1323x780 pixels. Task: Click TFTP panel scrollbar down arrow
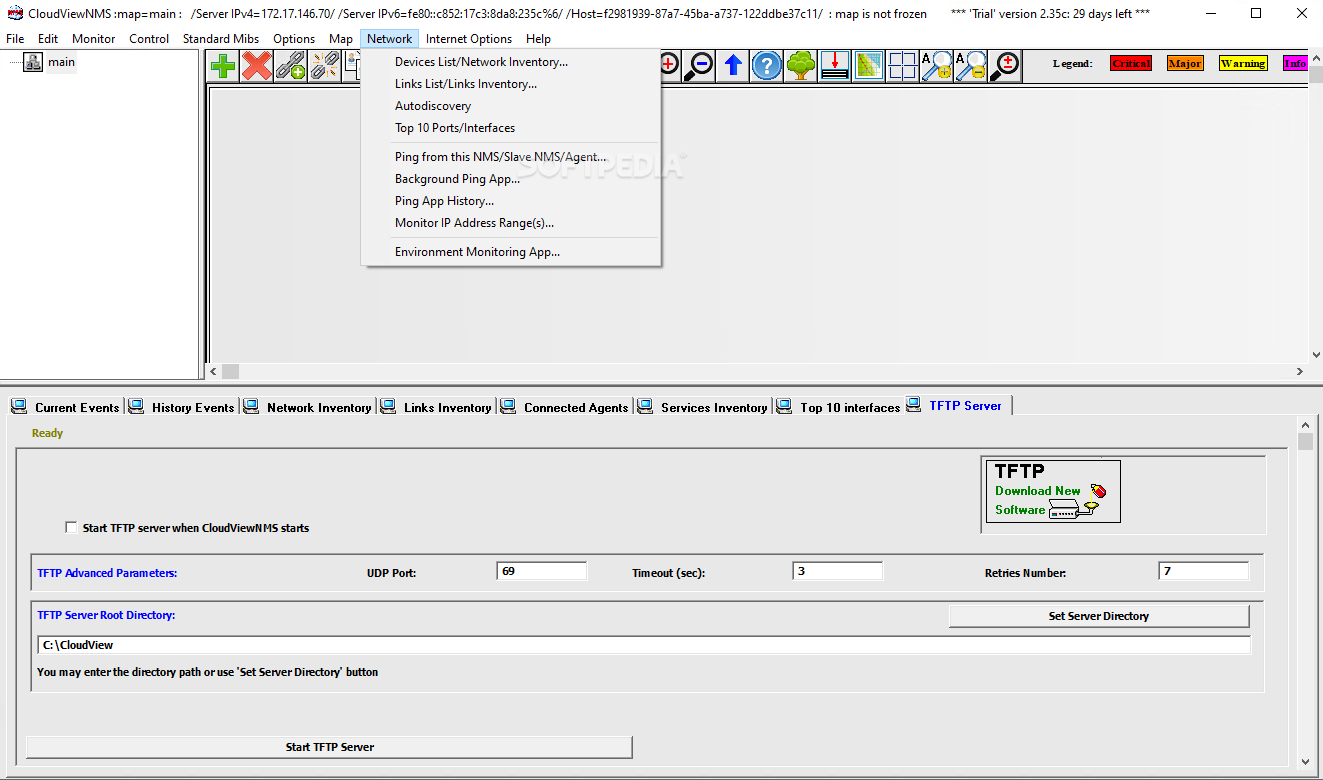1304,761
